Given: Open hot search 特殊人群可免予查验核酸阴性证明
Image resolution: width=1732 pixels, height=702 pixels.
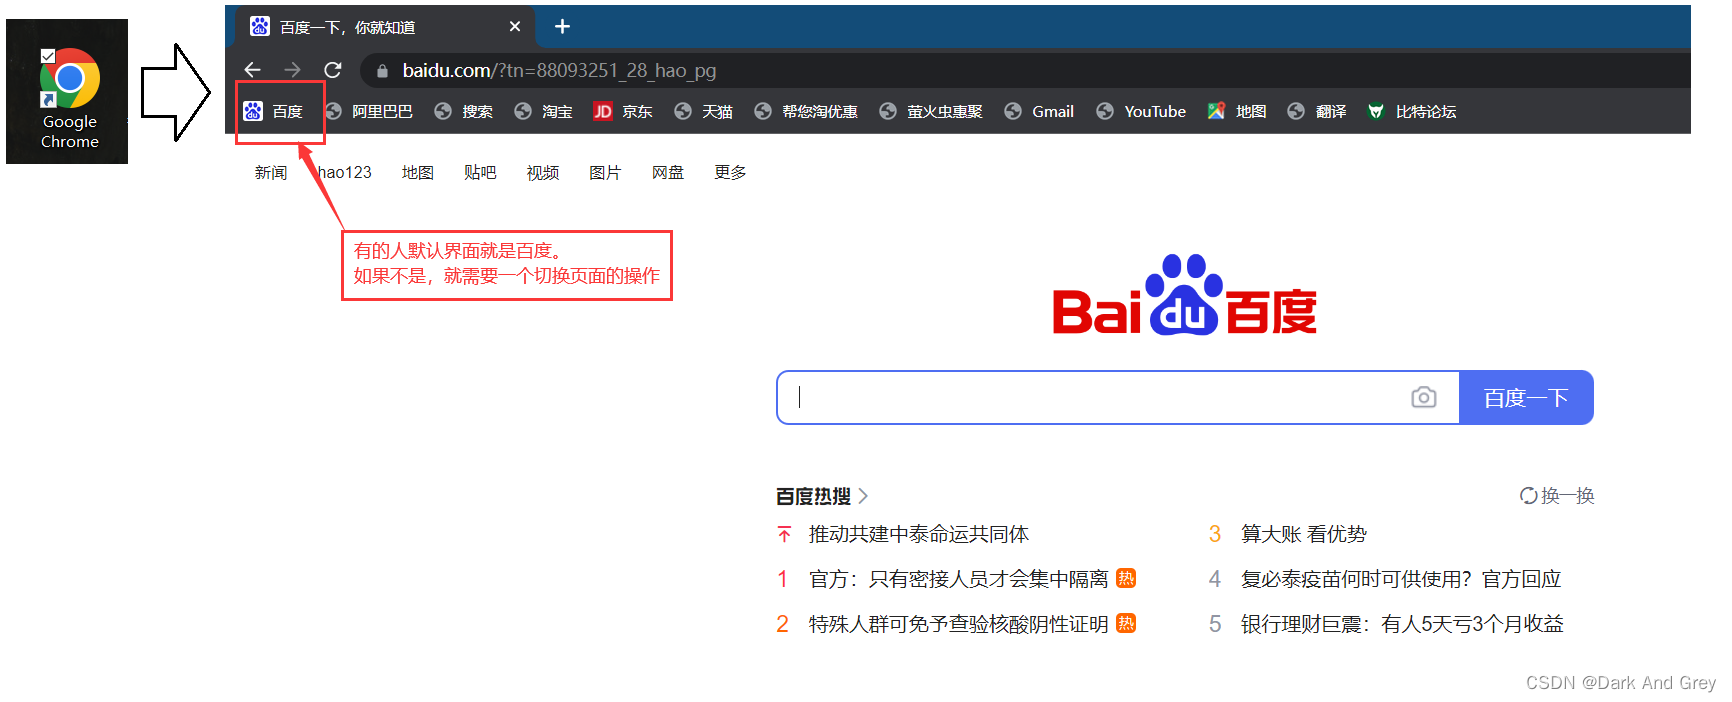Looking at the screenshot, I should [x=958, y=624].
